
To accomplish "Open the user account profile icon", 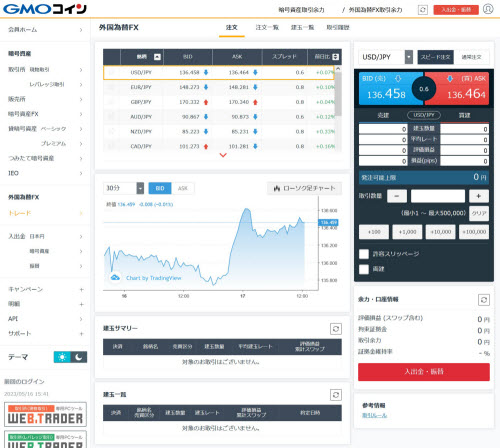I will click(488, 9).
